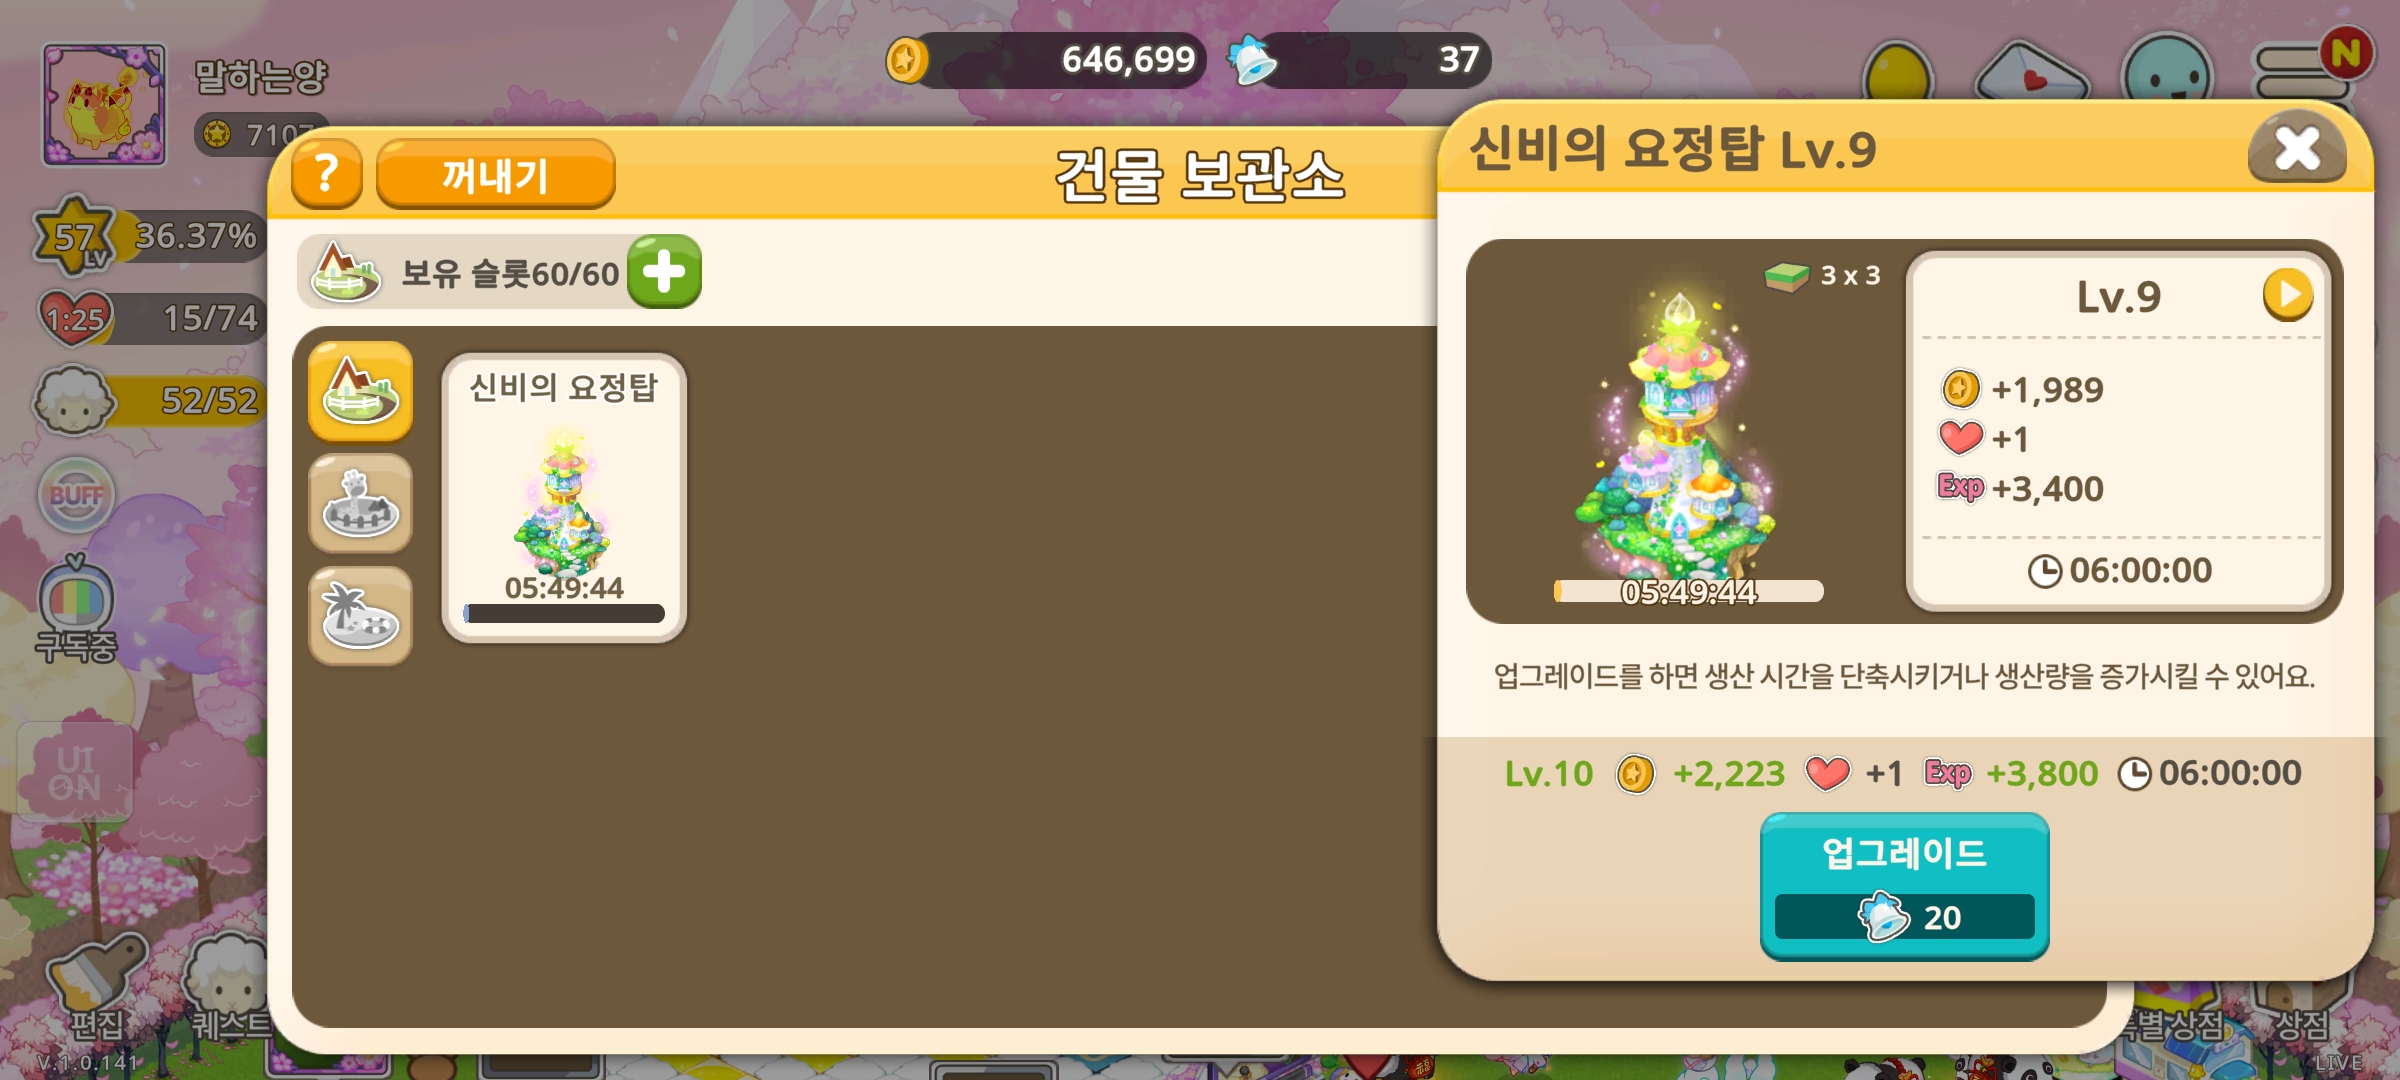
Task: Open the blue smiley face icon
Action: [x=2167, y=70]
